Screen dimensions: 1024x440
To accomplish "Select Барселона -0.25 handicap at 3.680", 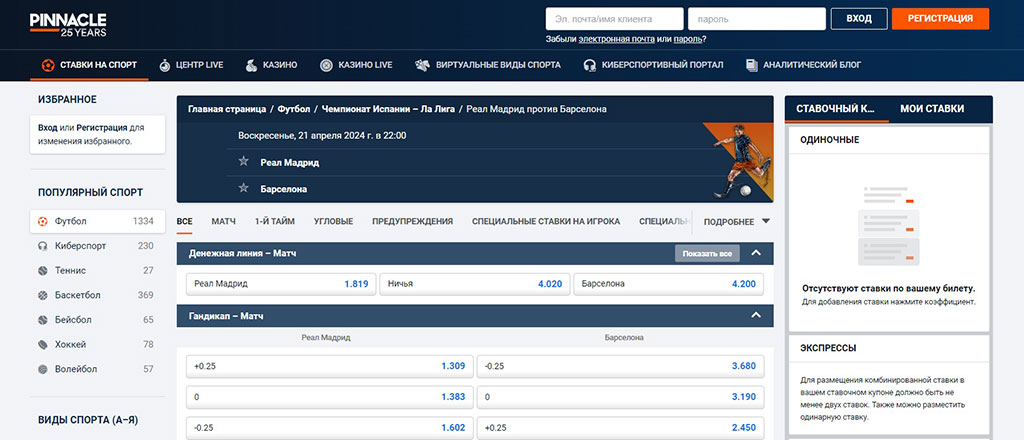I will click(620, 366).
